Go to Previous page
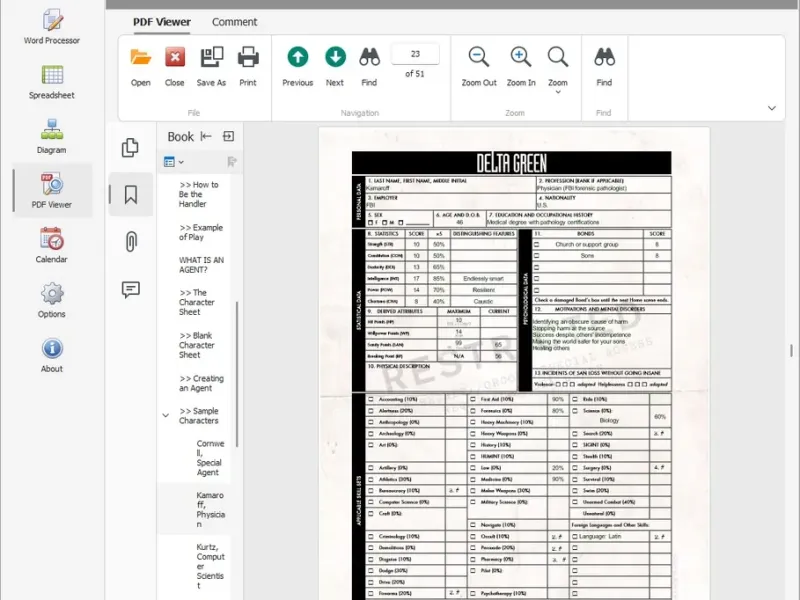 297,66
